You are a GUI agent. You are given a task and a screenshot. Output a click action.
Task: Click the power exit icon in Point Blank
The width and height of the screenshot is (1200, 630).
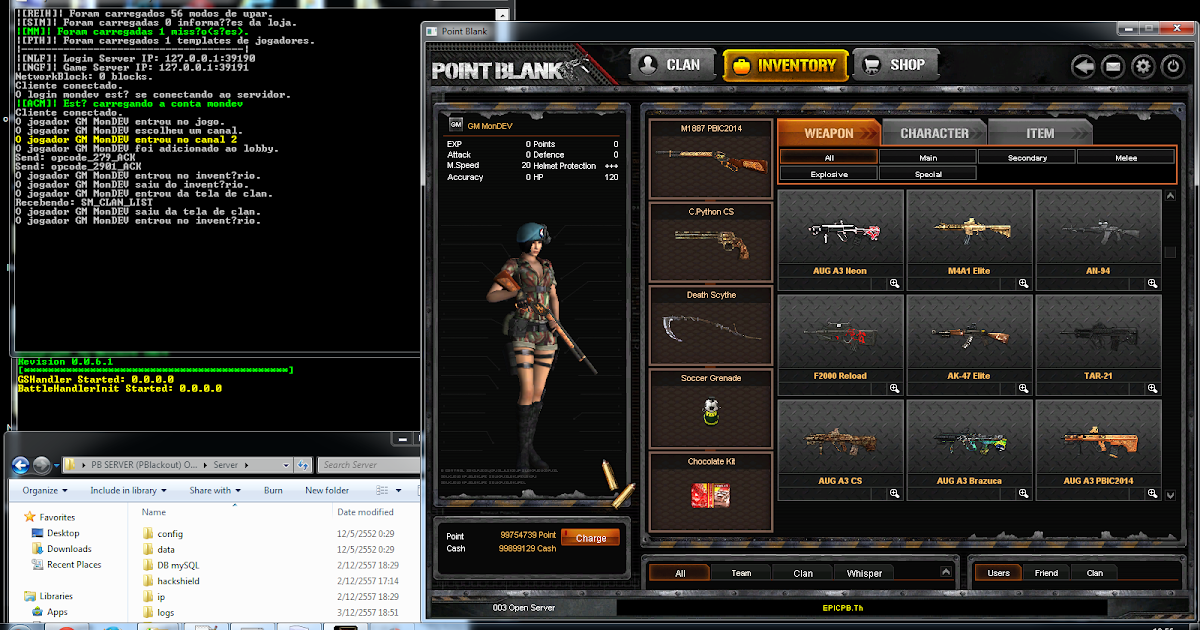pos(1173,67)
